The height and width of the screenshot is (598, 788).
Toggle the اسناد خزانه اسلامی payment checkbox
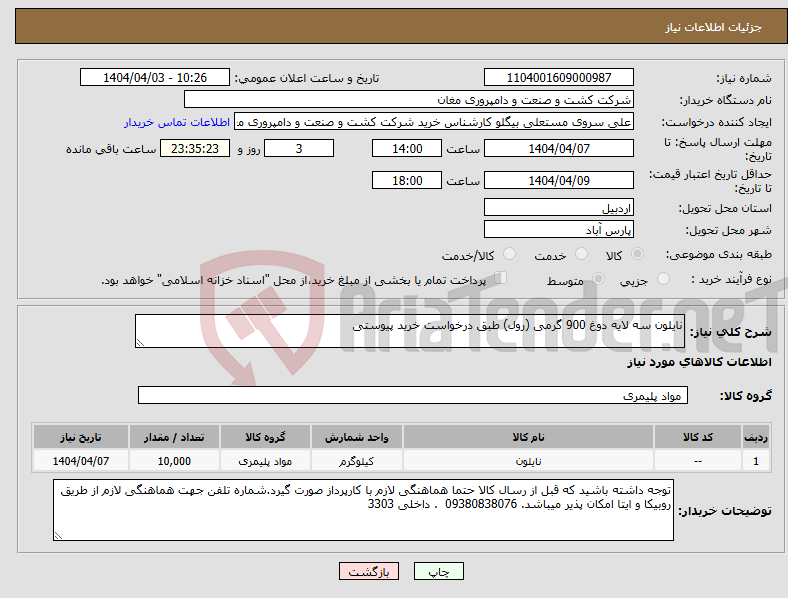tap(501, 278)
